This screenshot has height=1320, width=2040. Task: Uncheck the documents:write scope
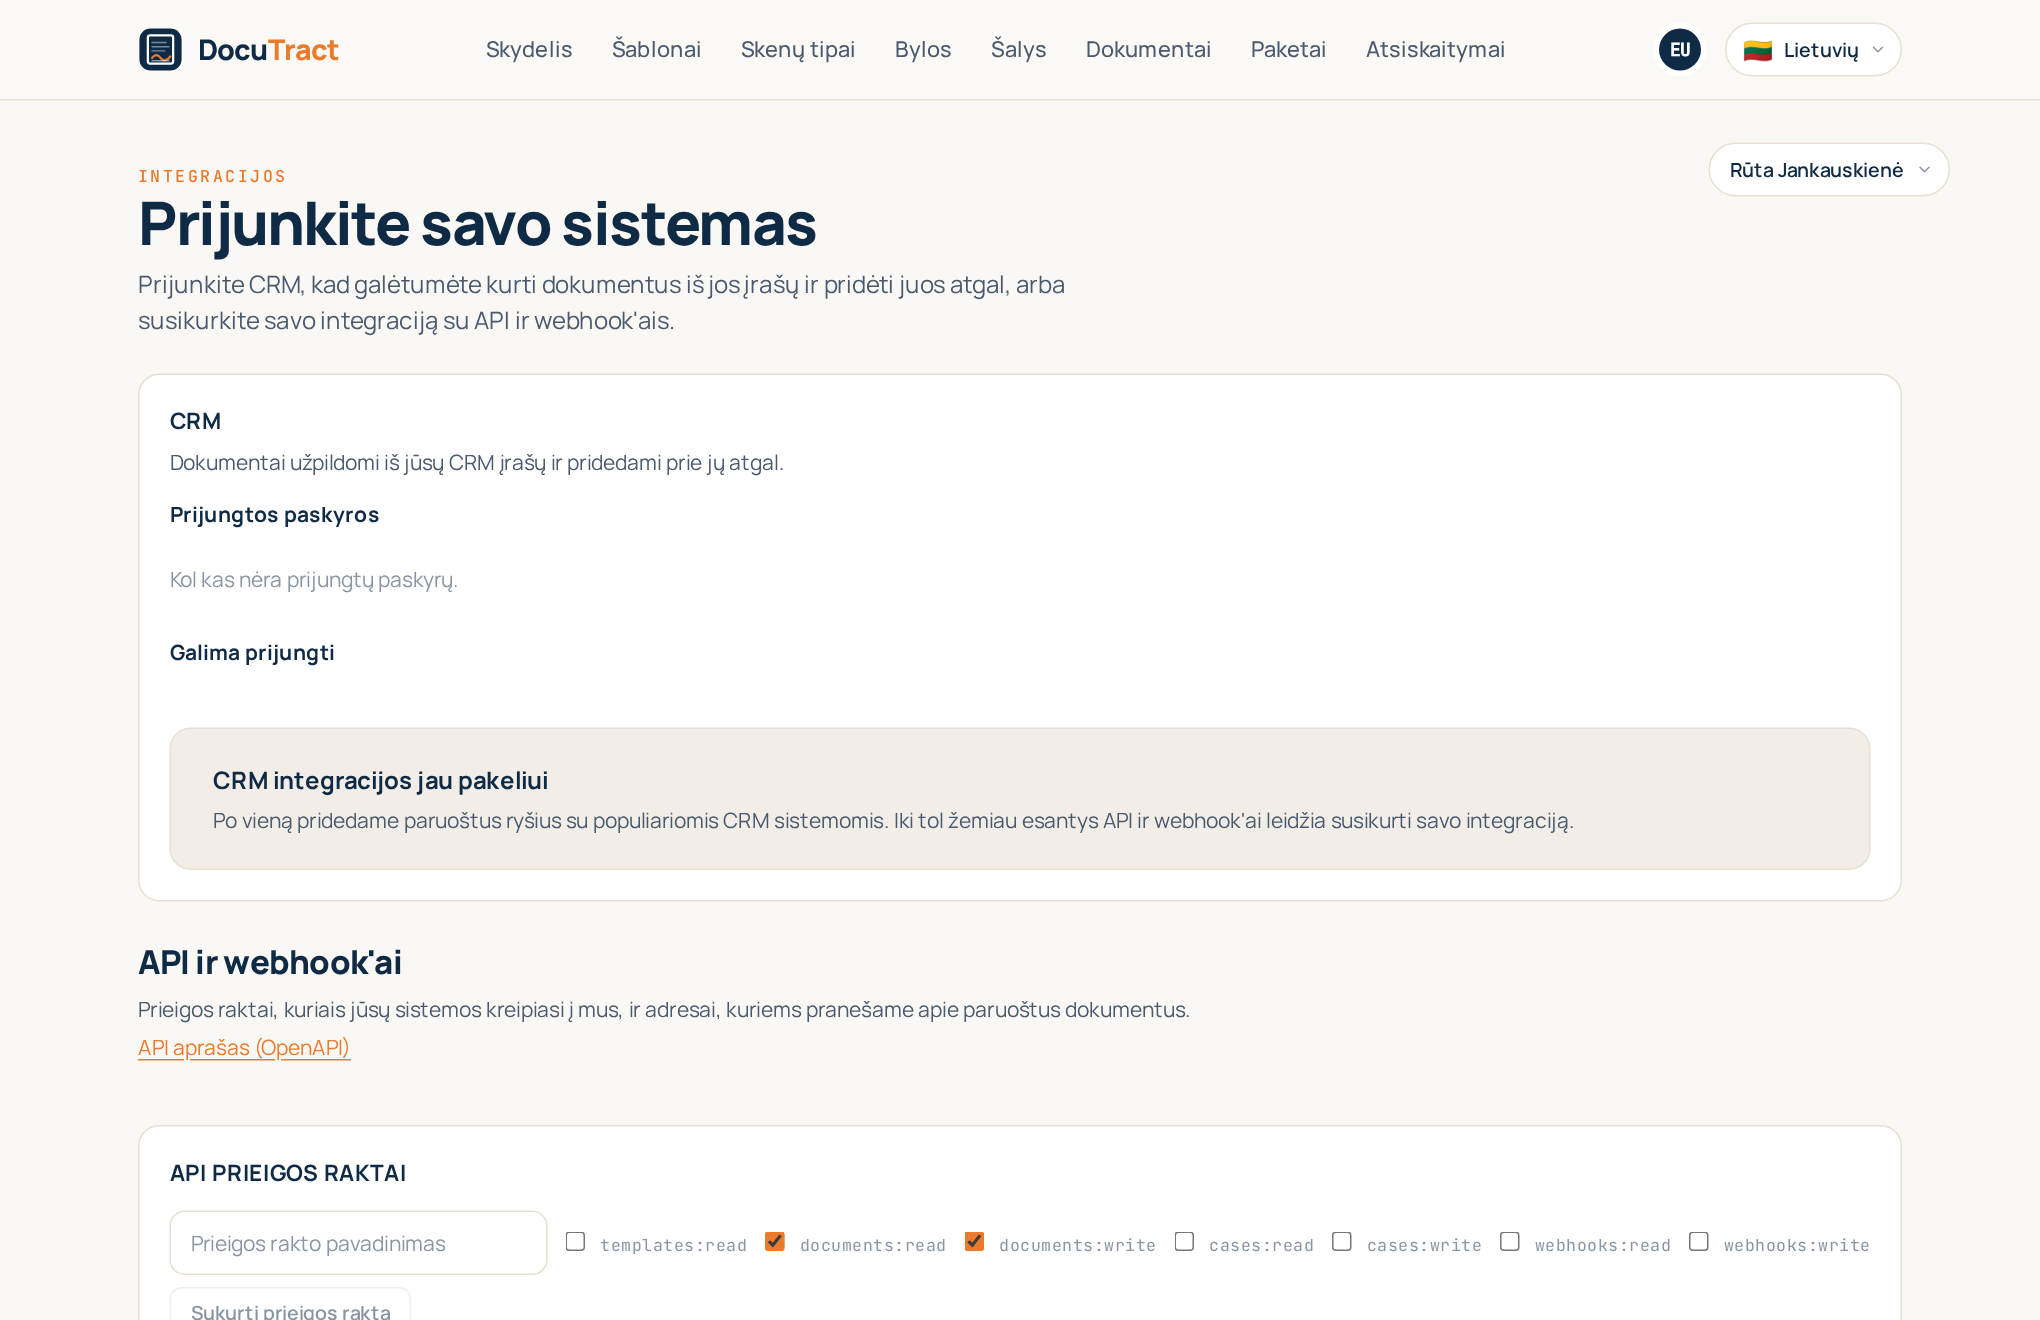[974, 1241]
